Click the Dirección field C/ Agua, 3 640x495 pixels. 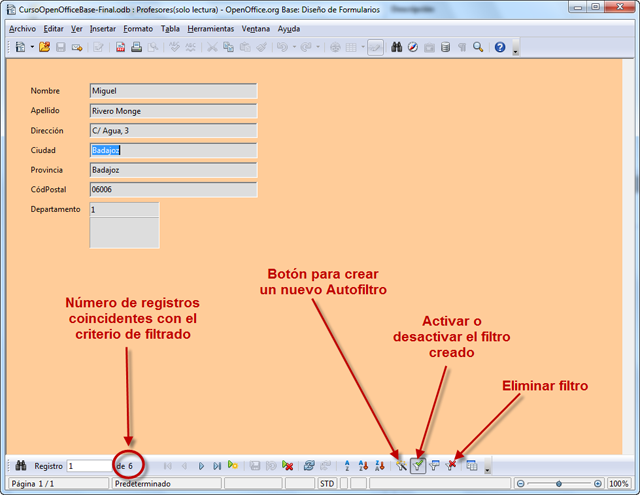point(173,131)
